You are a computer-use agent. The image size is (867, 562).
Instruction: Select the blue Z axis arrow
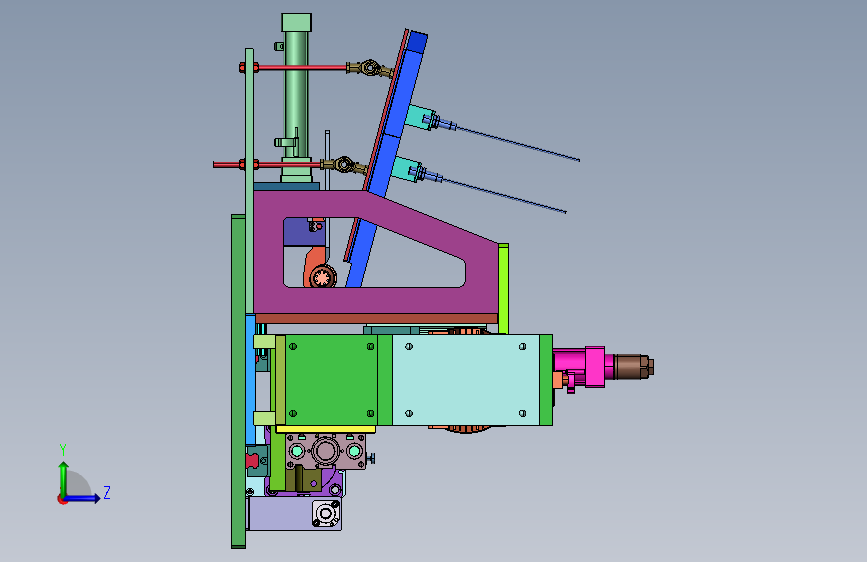(x=82, y=498)
